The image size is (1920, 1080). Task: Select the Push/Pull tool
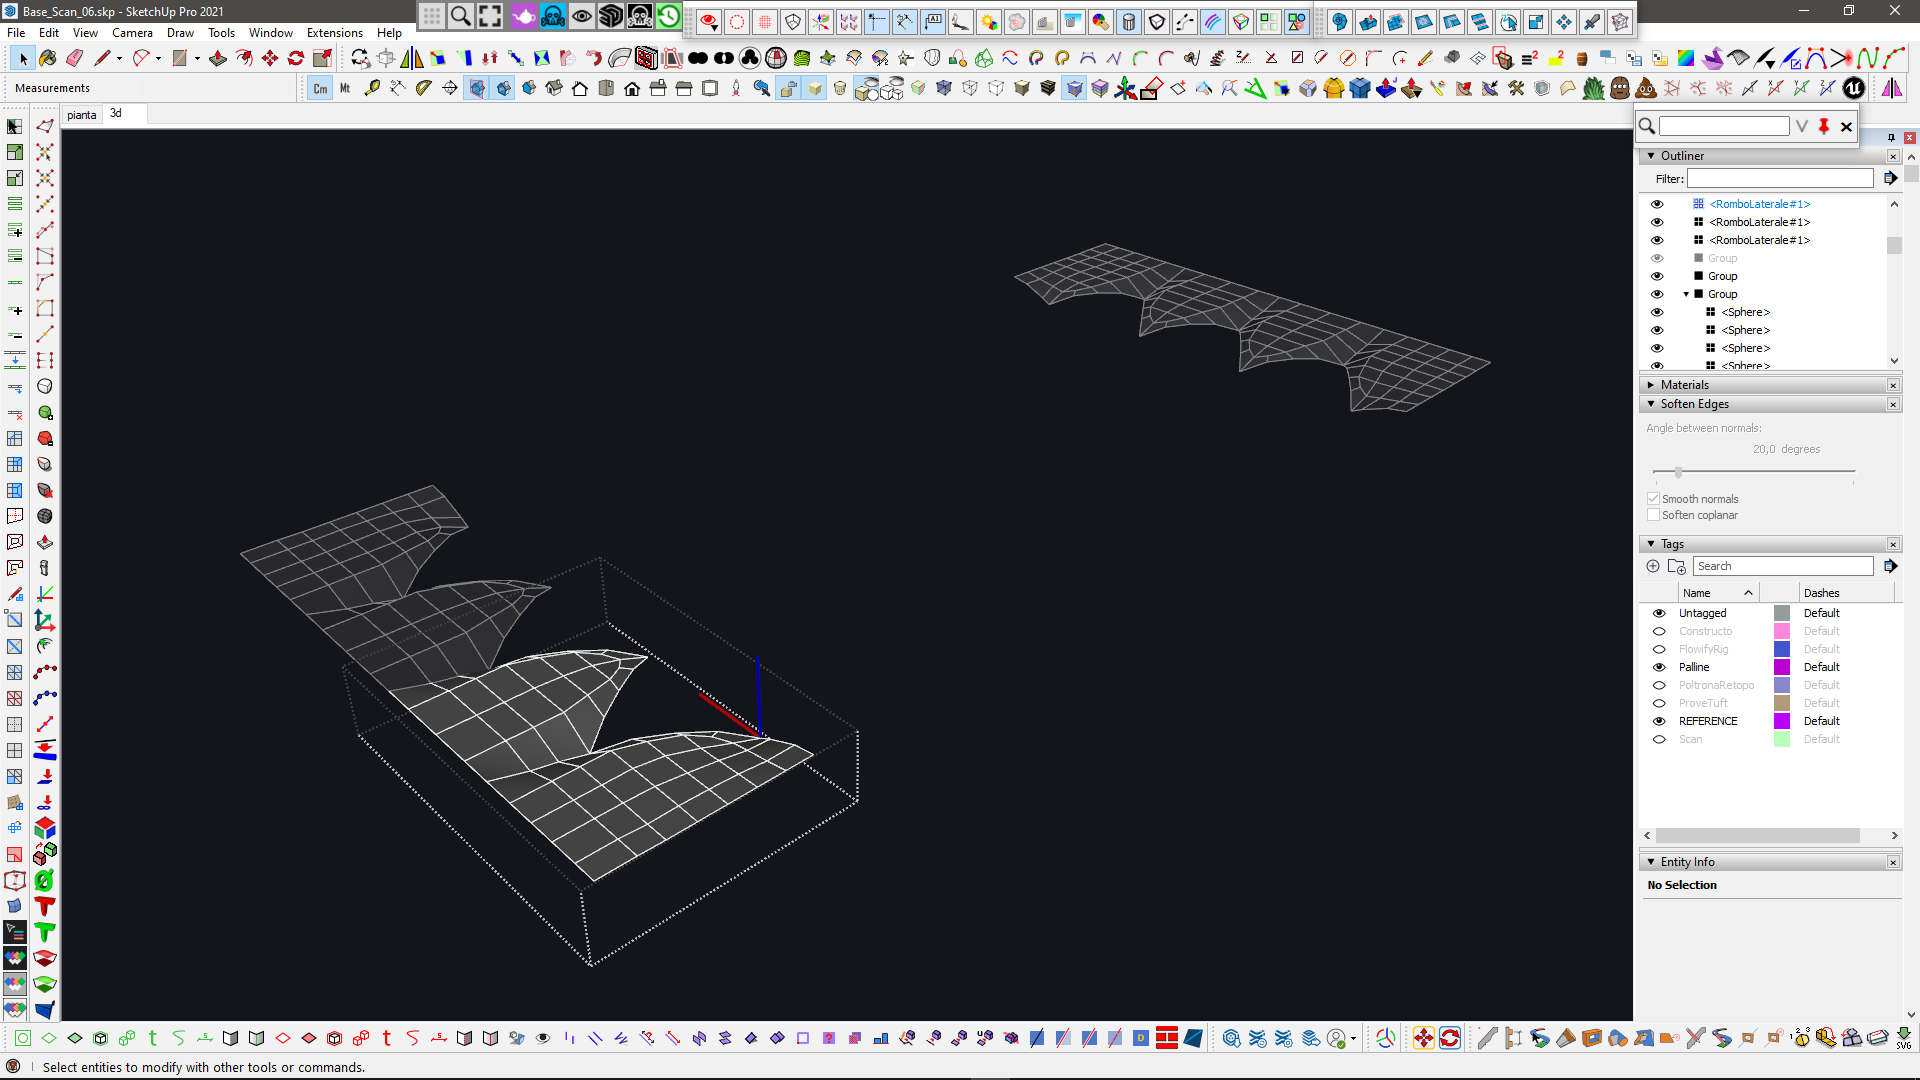[218, 58]
